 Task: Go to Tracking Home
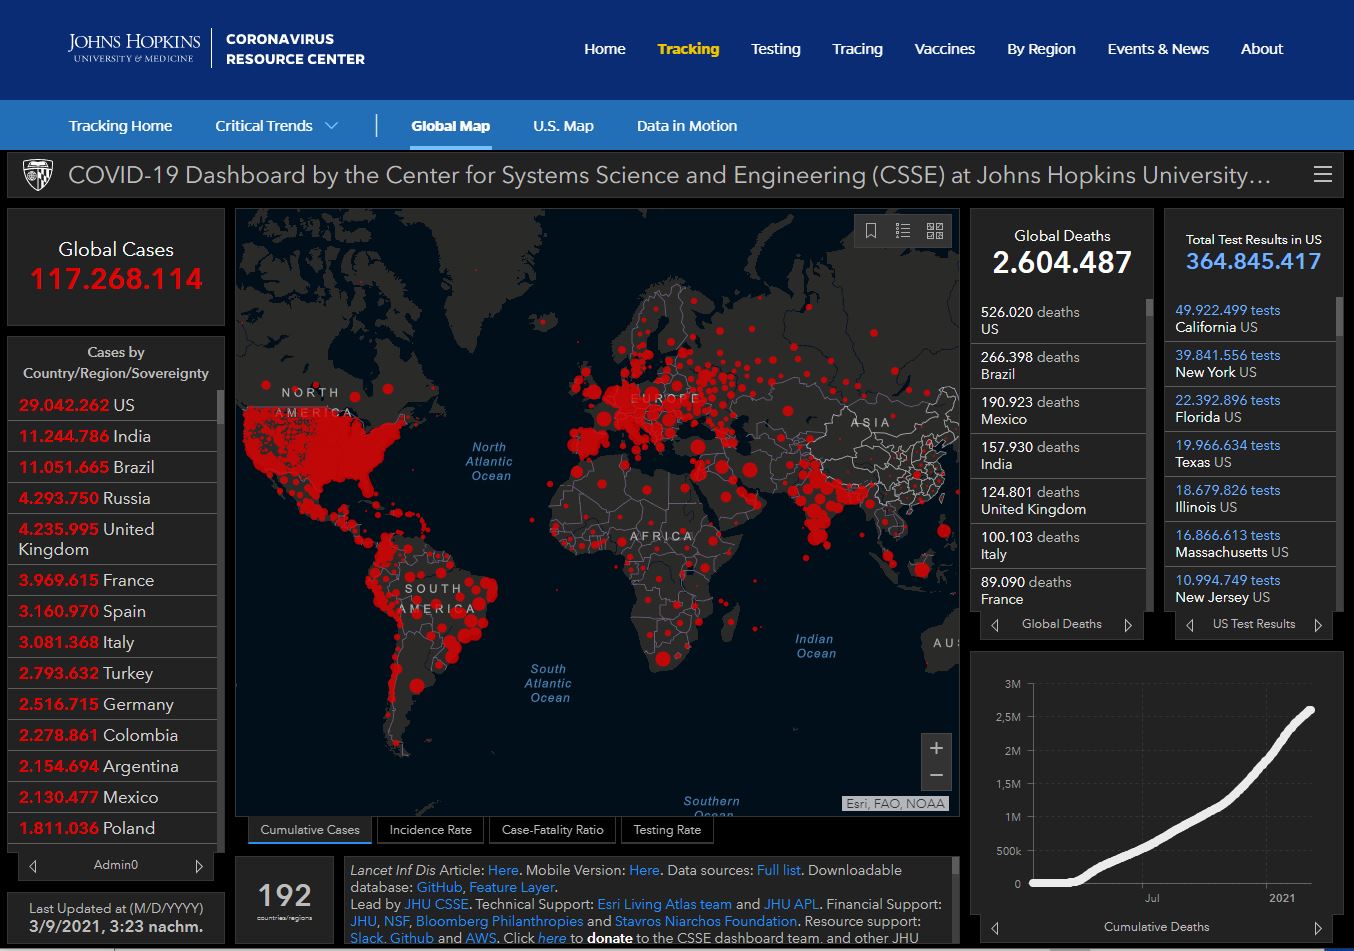[x=120, y=126]
